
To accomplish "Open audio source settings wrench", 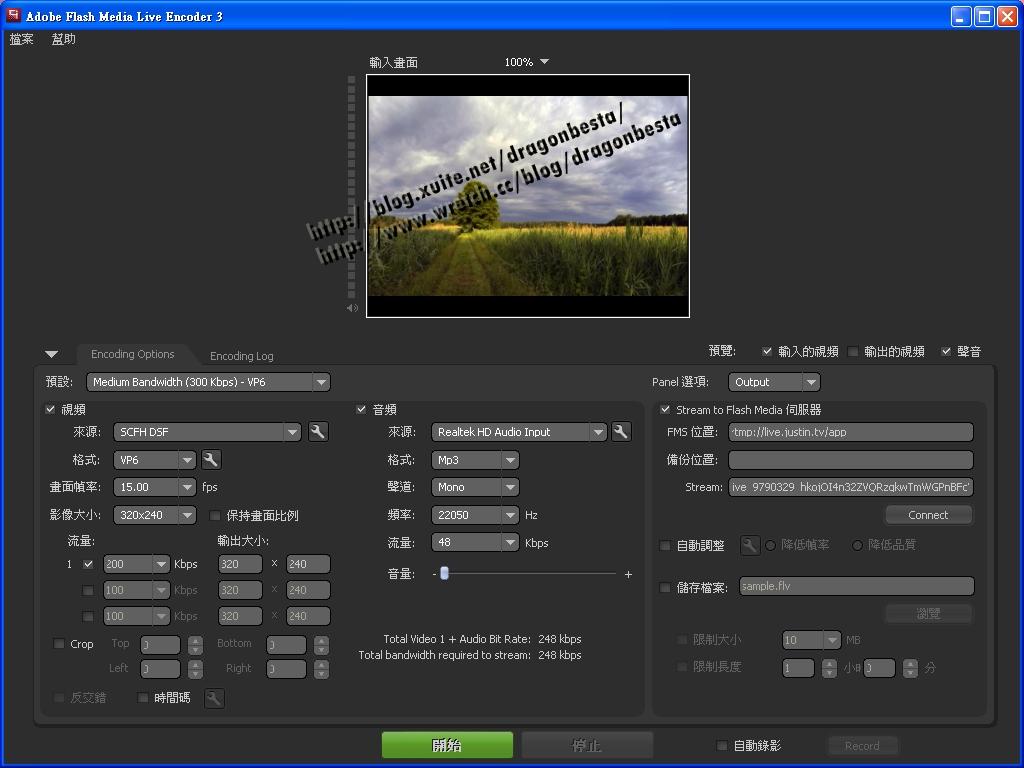I will tap(621, 432).
